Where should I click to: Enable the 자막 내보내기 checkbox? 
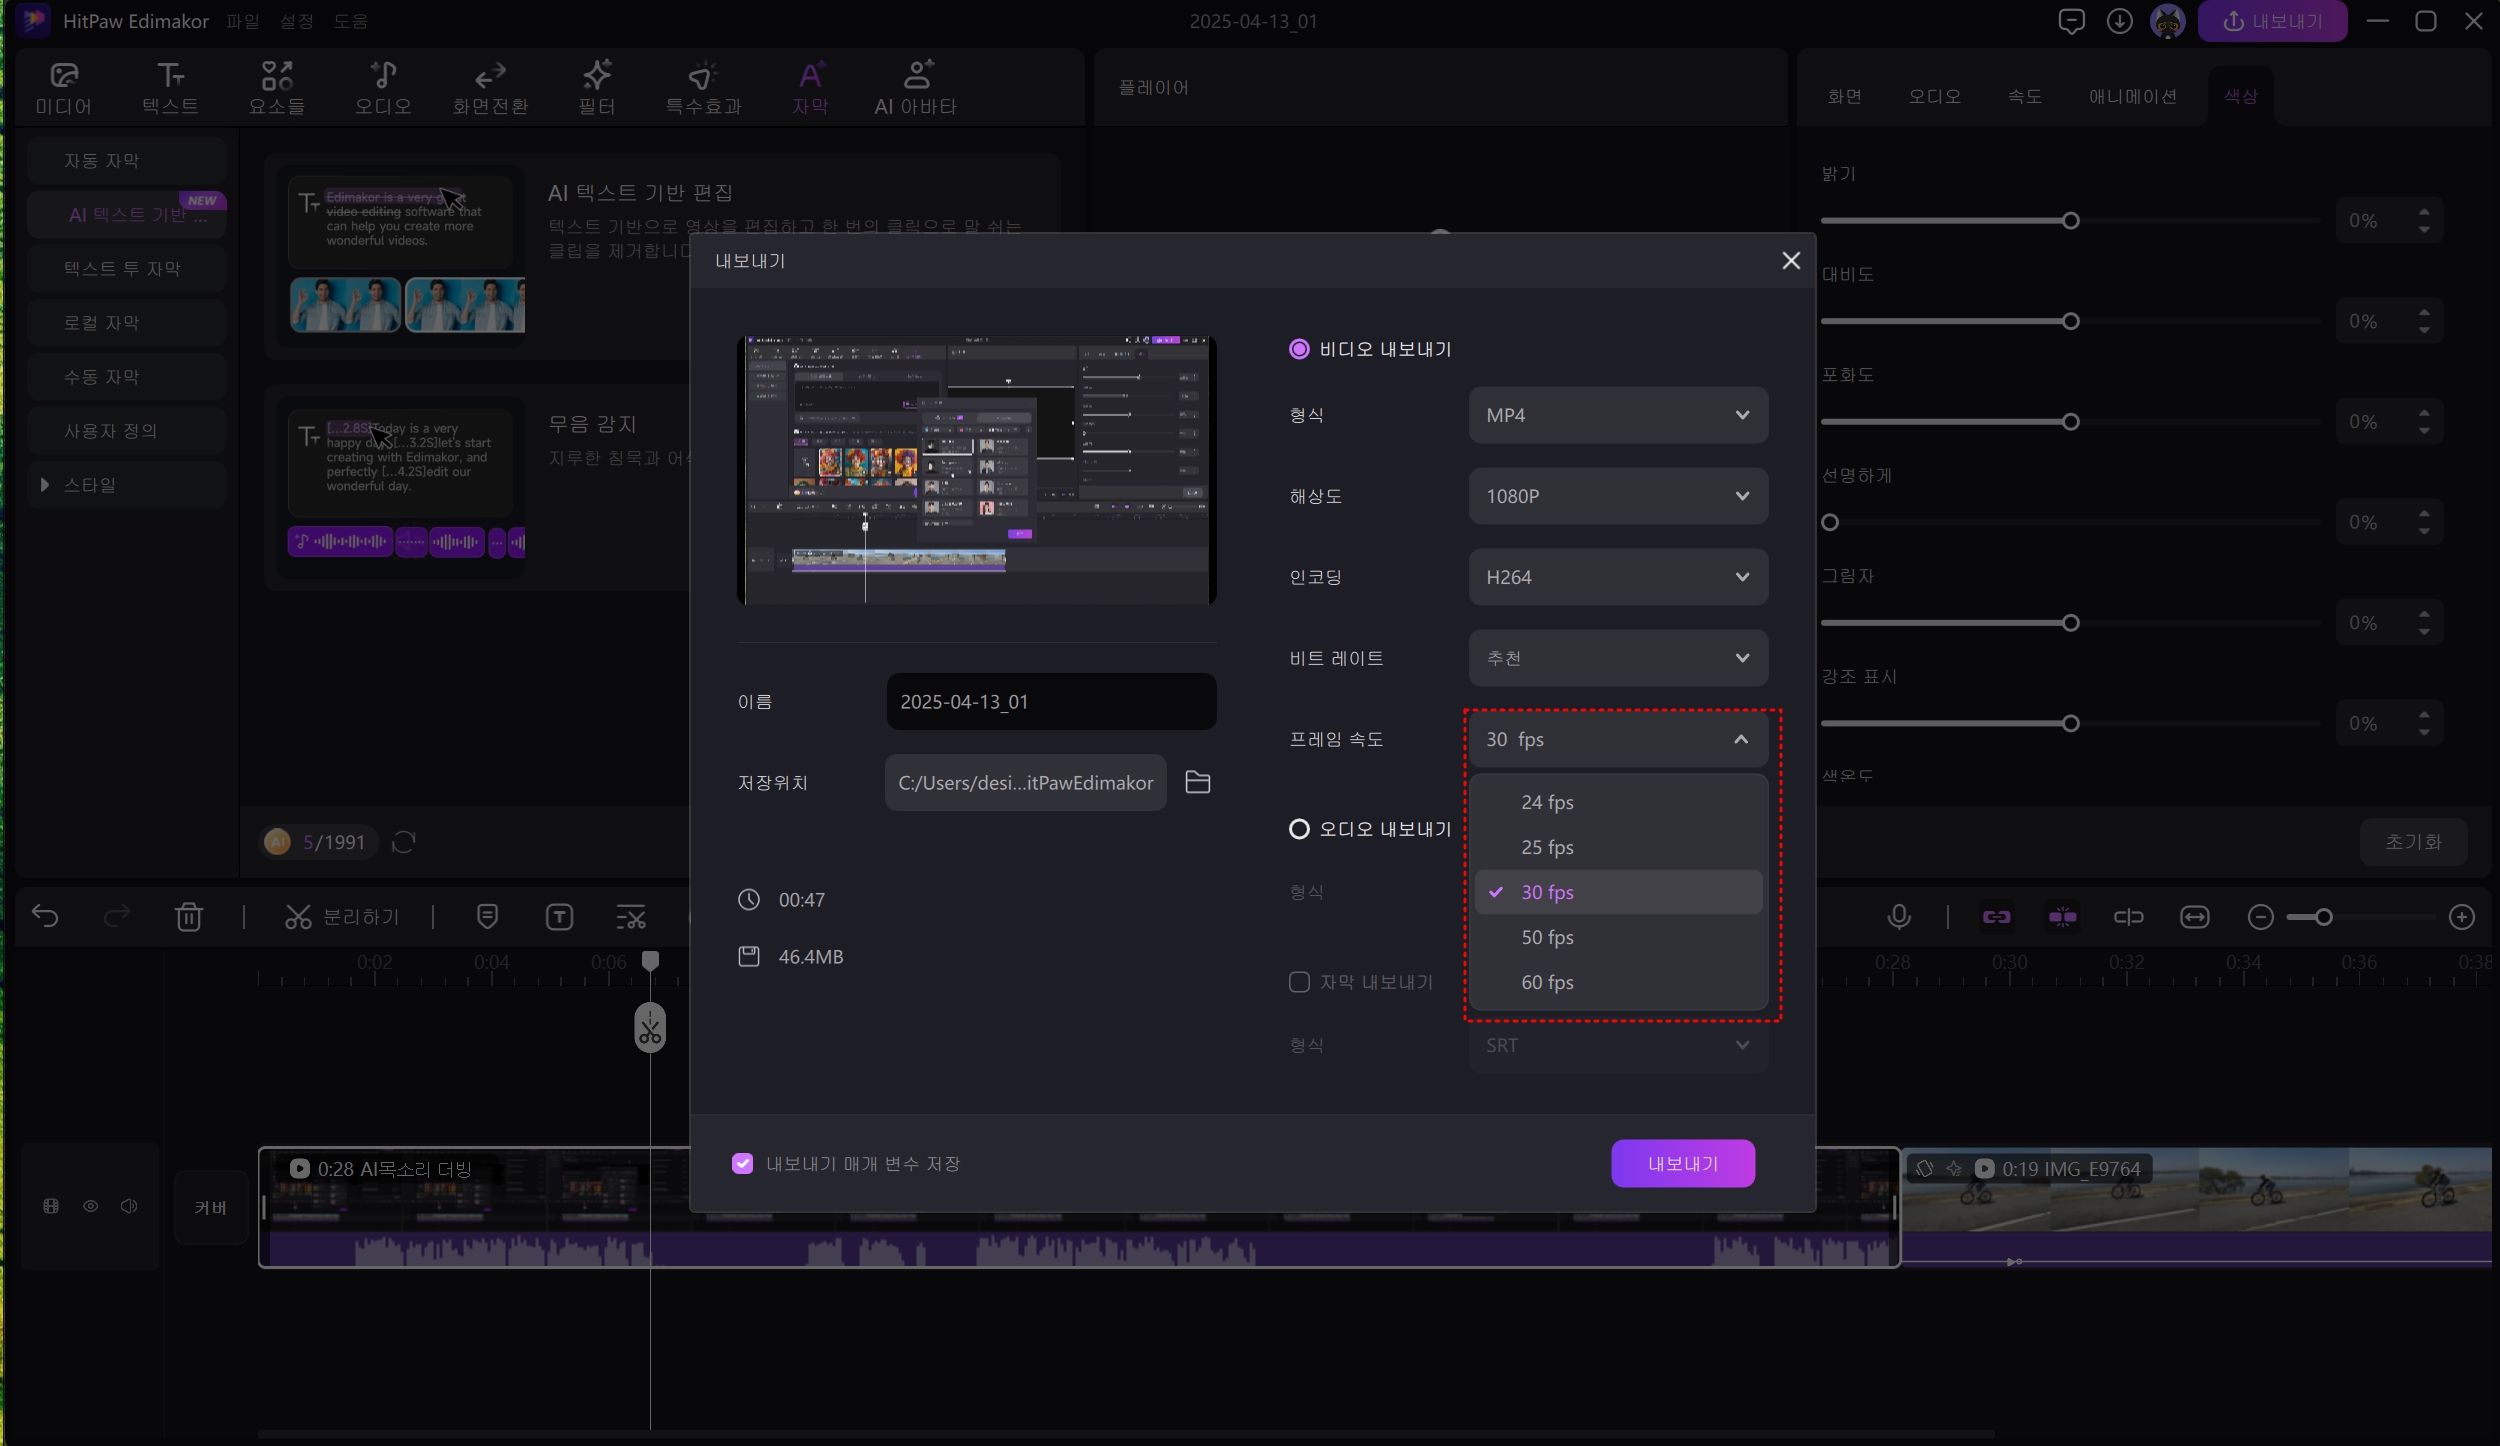click(x=1299, y=982)
